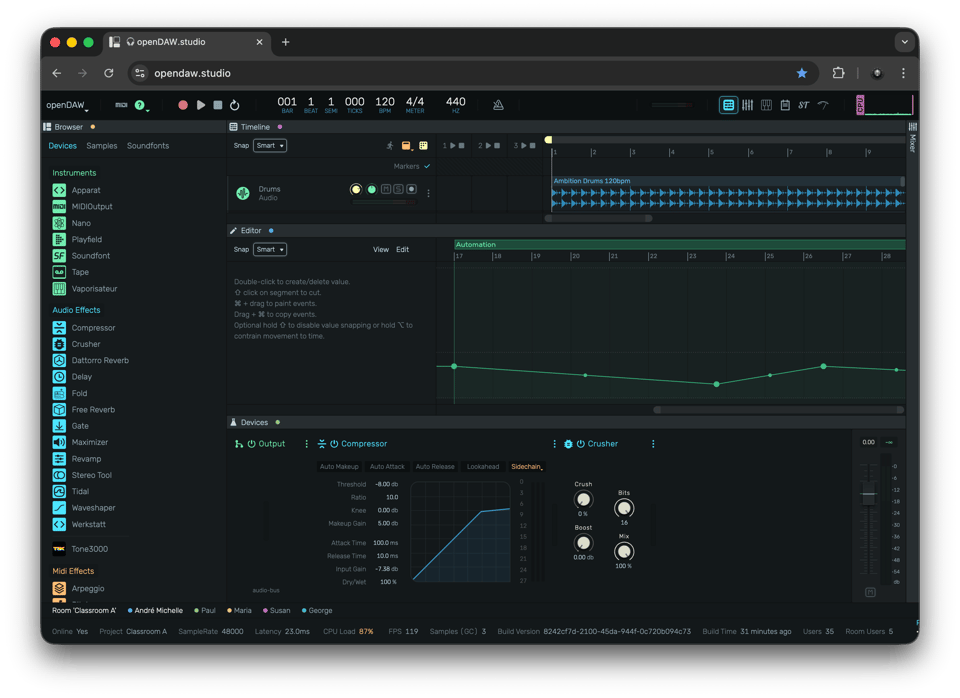Open the mixer view icon in top toolbar

click(x=747, y=105)
